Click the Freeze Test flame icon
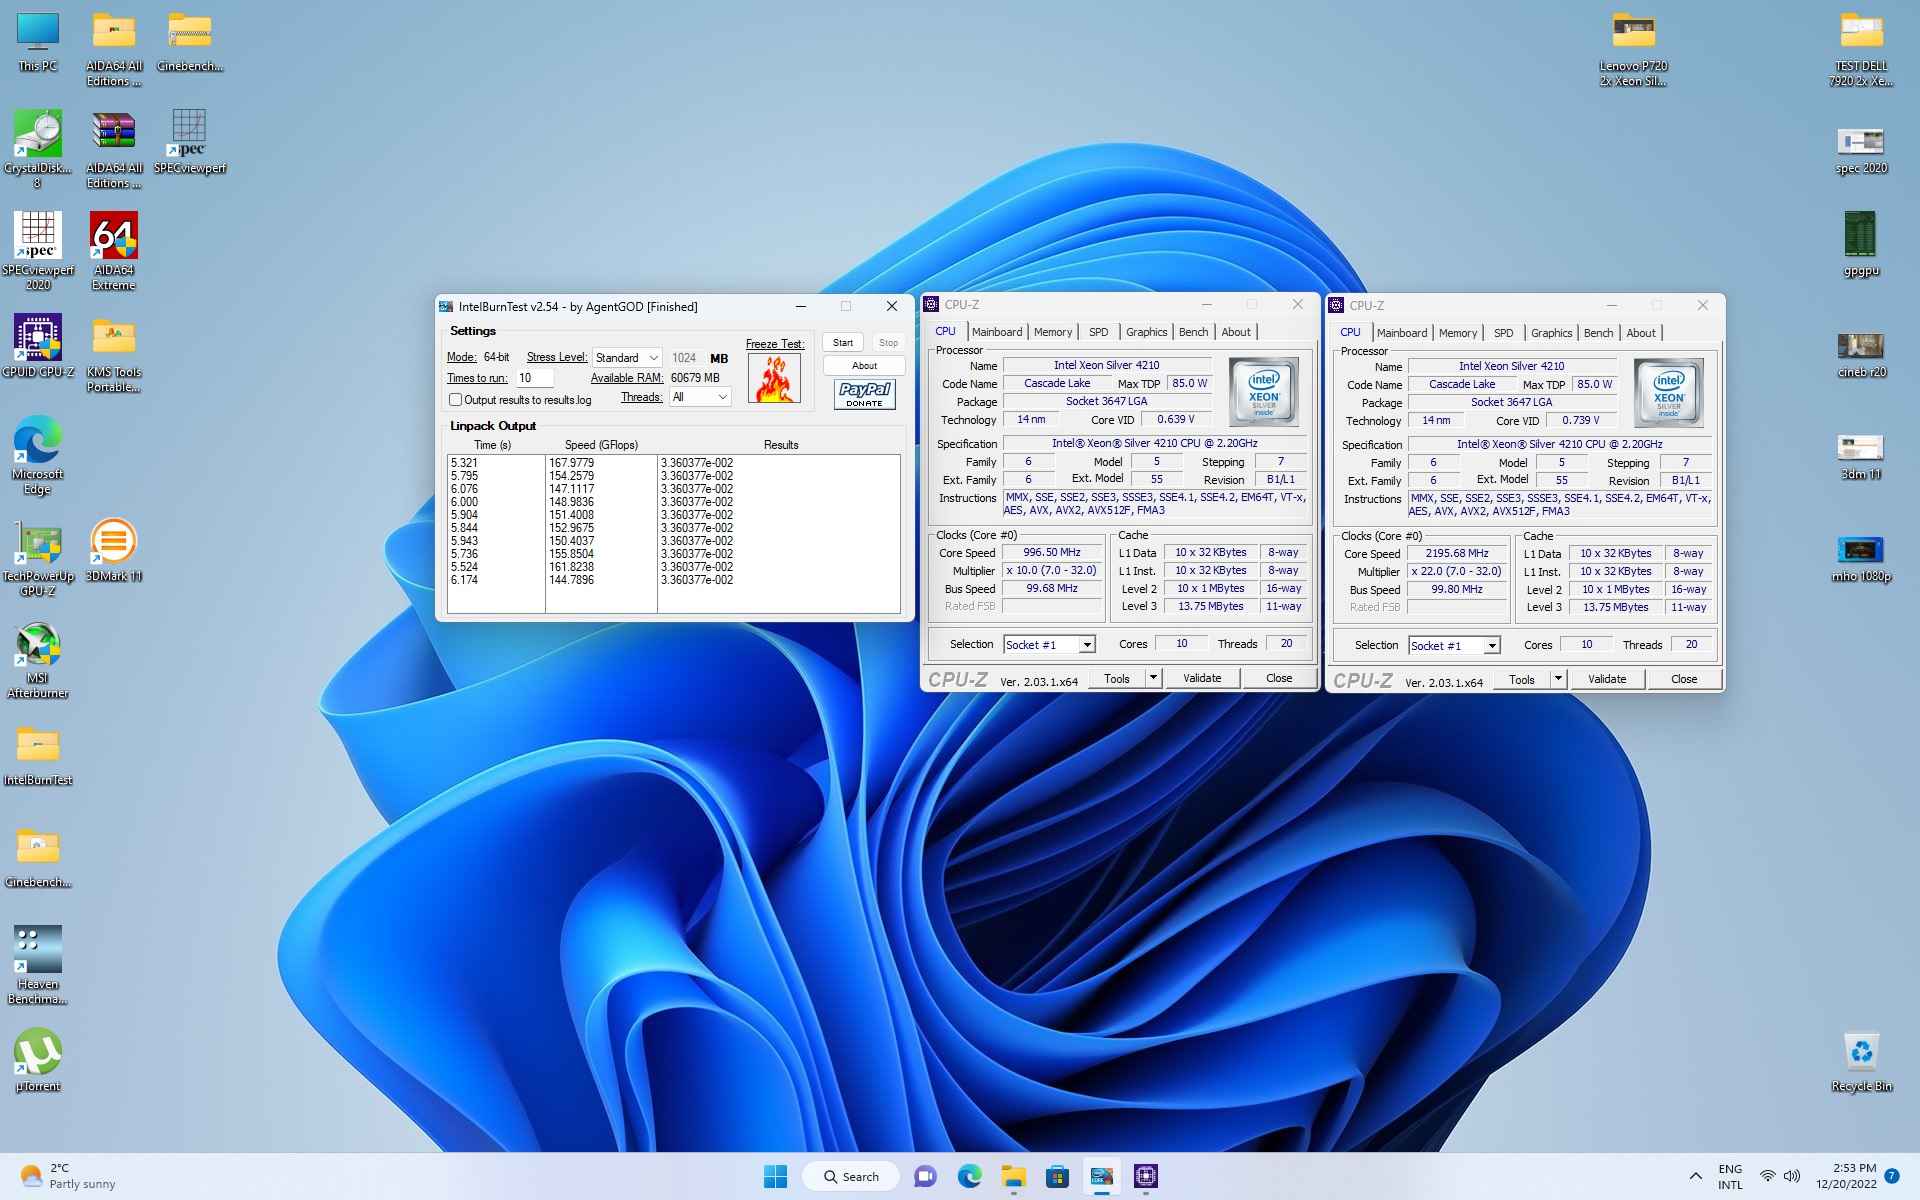The width and height of the screenshot is (1920, 1200). click(774, 378)
